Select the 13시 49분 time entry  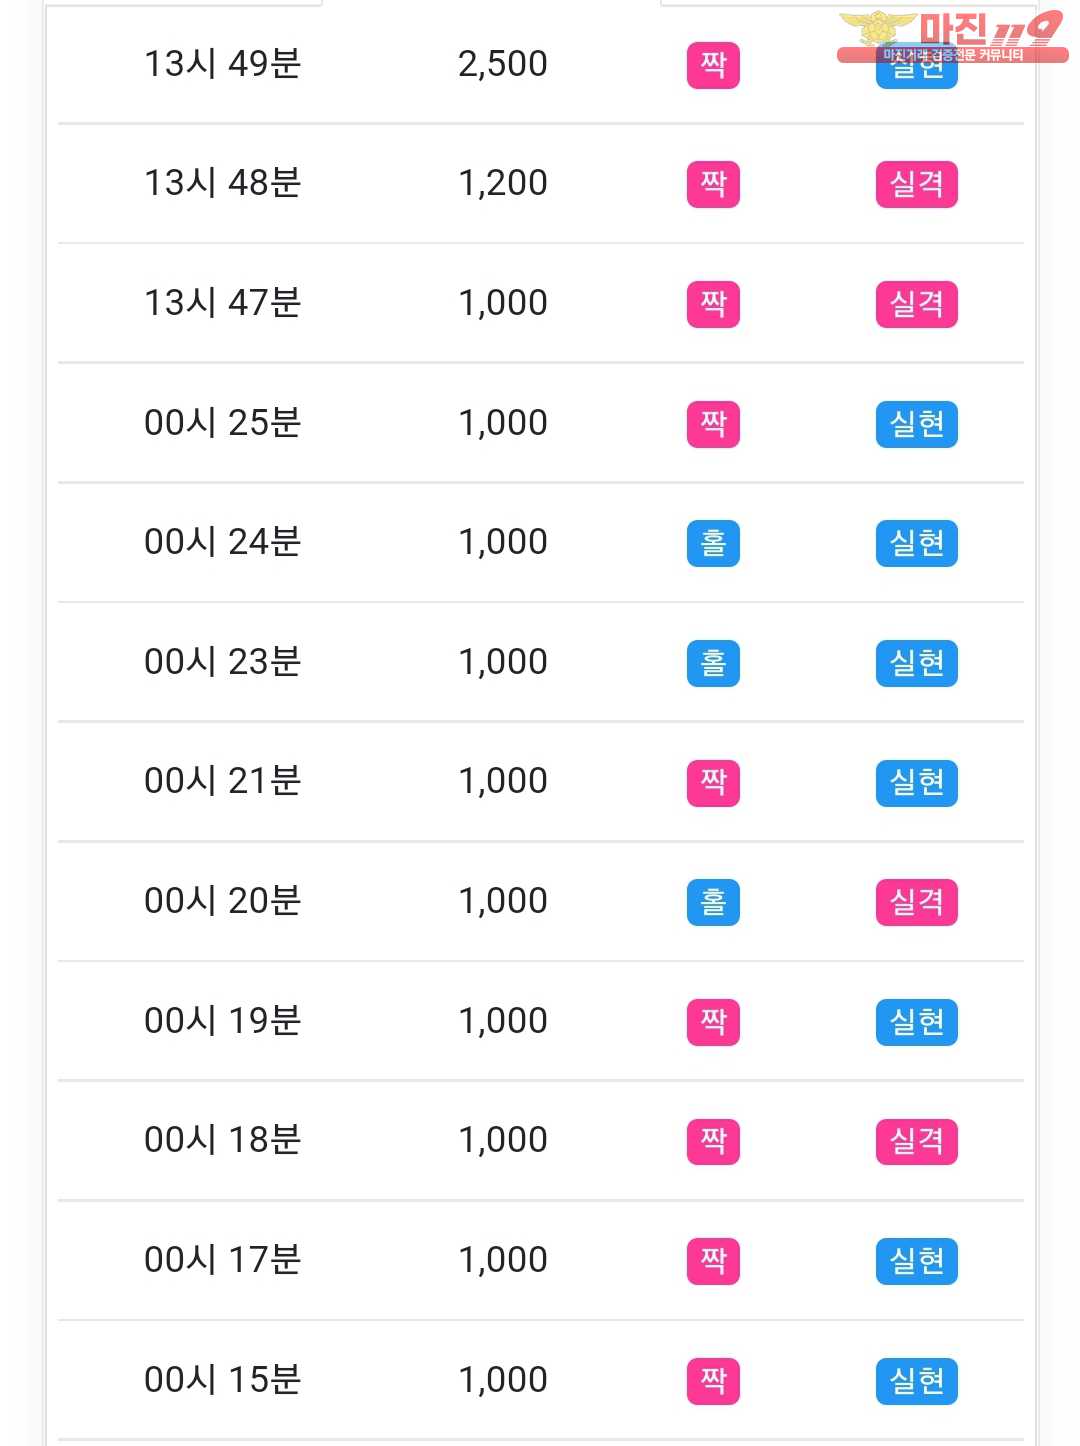click(x=223, y=64)
